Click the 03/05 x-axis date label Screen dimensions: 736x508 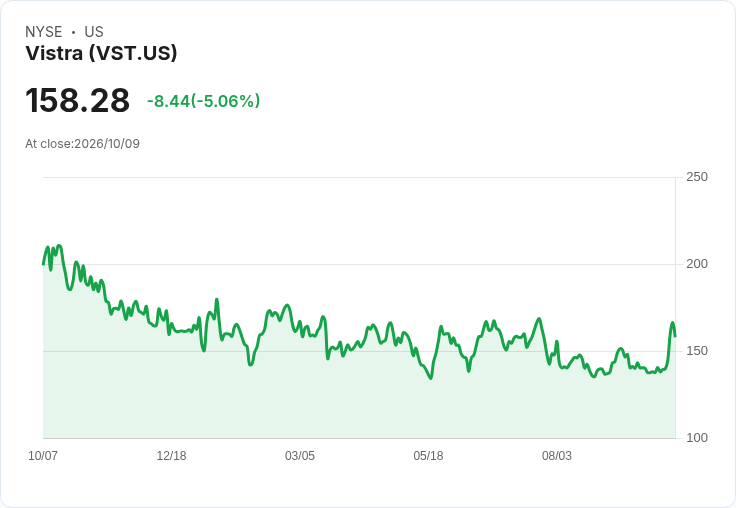(x=300, y=456)
